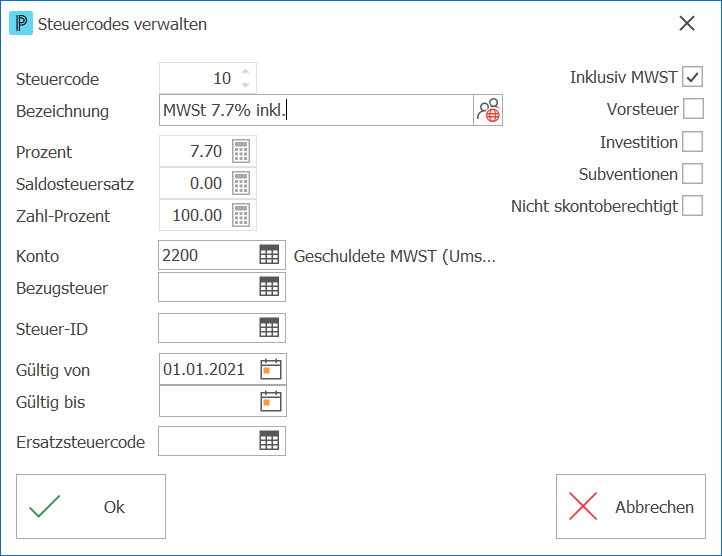Enable the Vorsteuer checkbox

pos(693,109)
